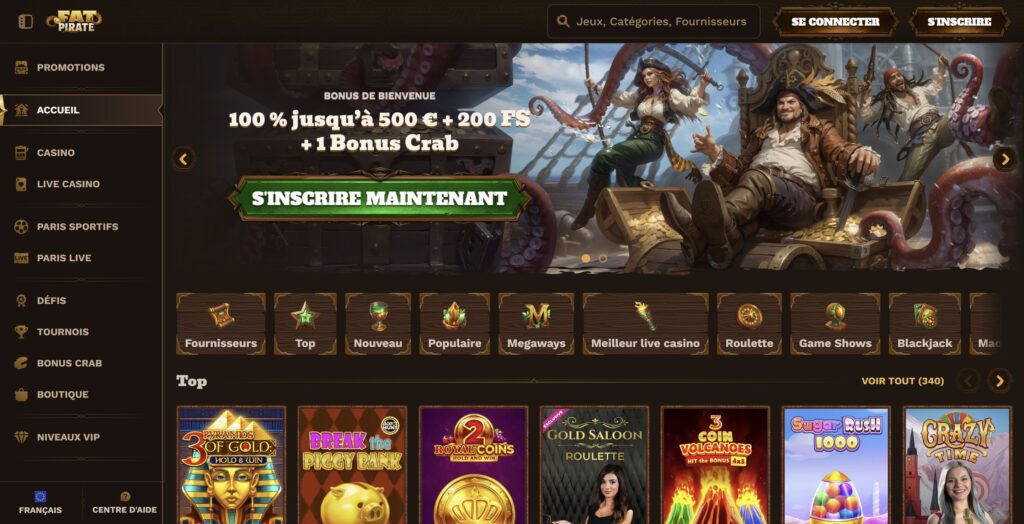
Task: Open the Français language selector
Action: pyautogui.click(x=40, y=503)
